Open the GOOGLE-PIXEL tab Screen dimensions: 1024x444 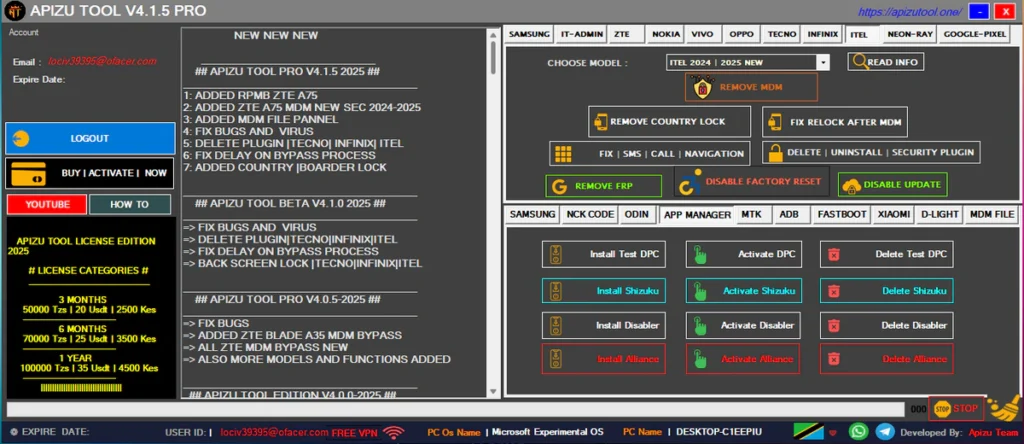click(x=974, y=34)
